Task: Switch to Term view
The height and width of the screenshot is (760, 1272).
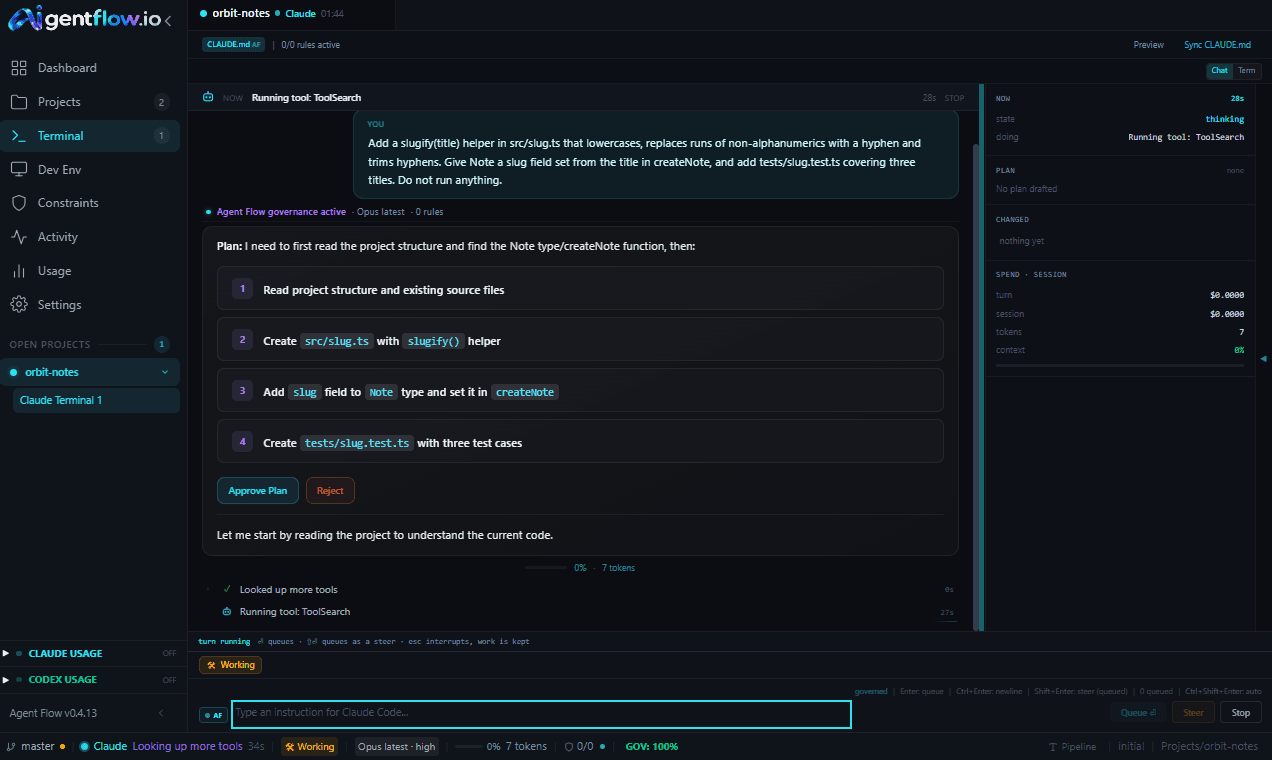Action: (x=1246, y=71)
